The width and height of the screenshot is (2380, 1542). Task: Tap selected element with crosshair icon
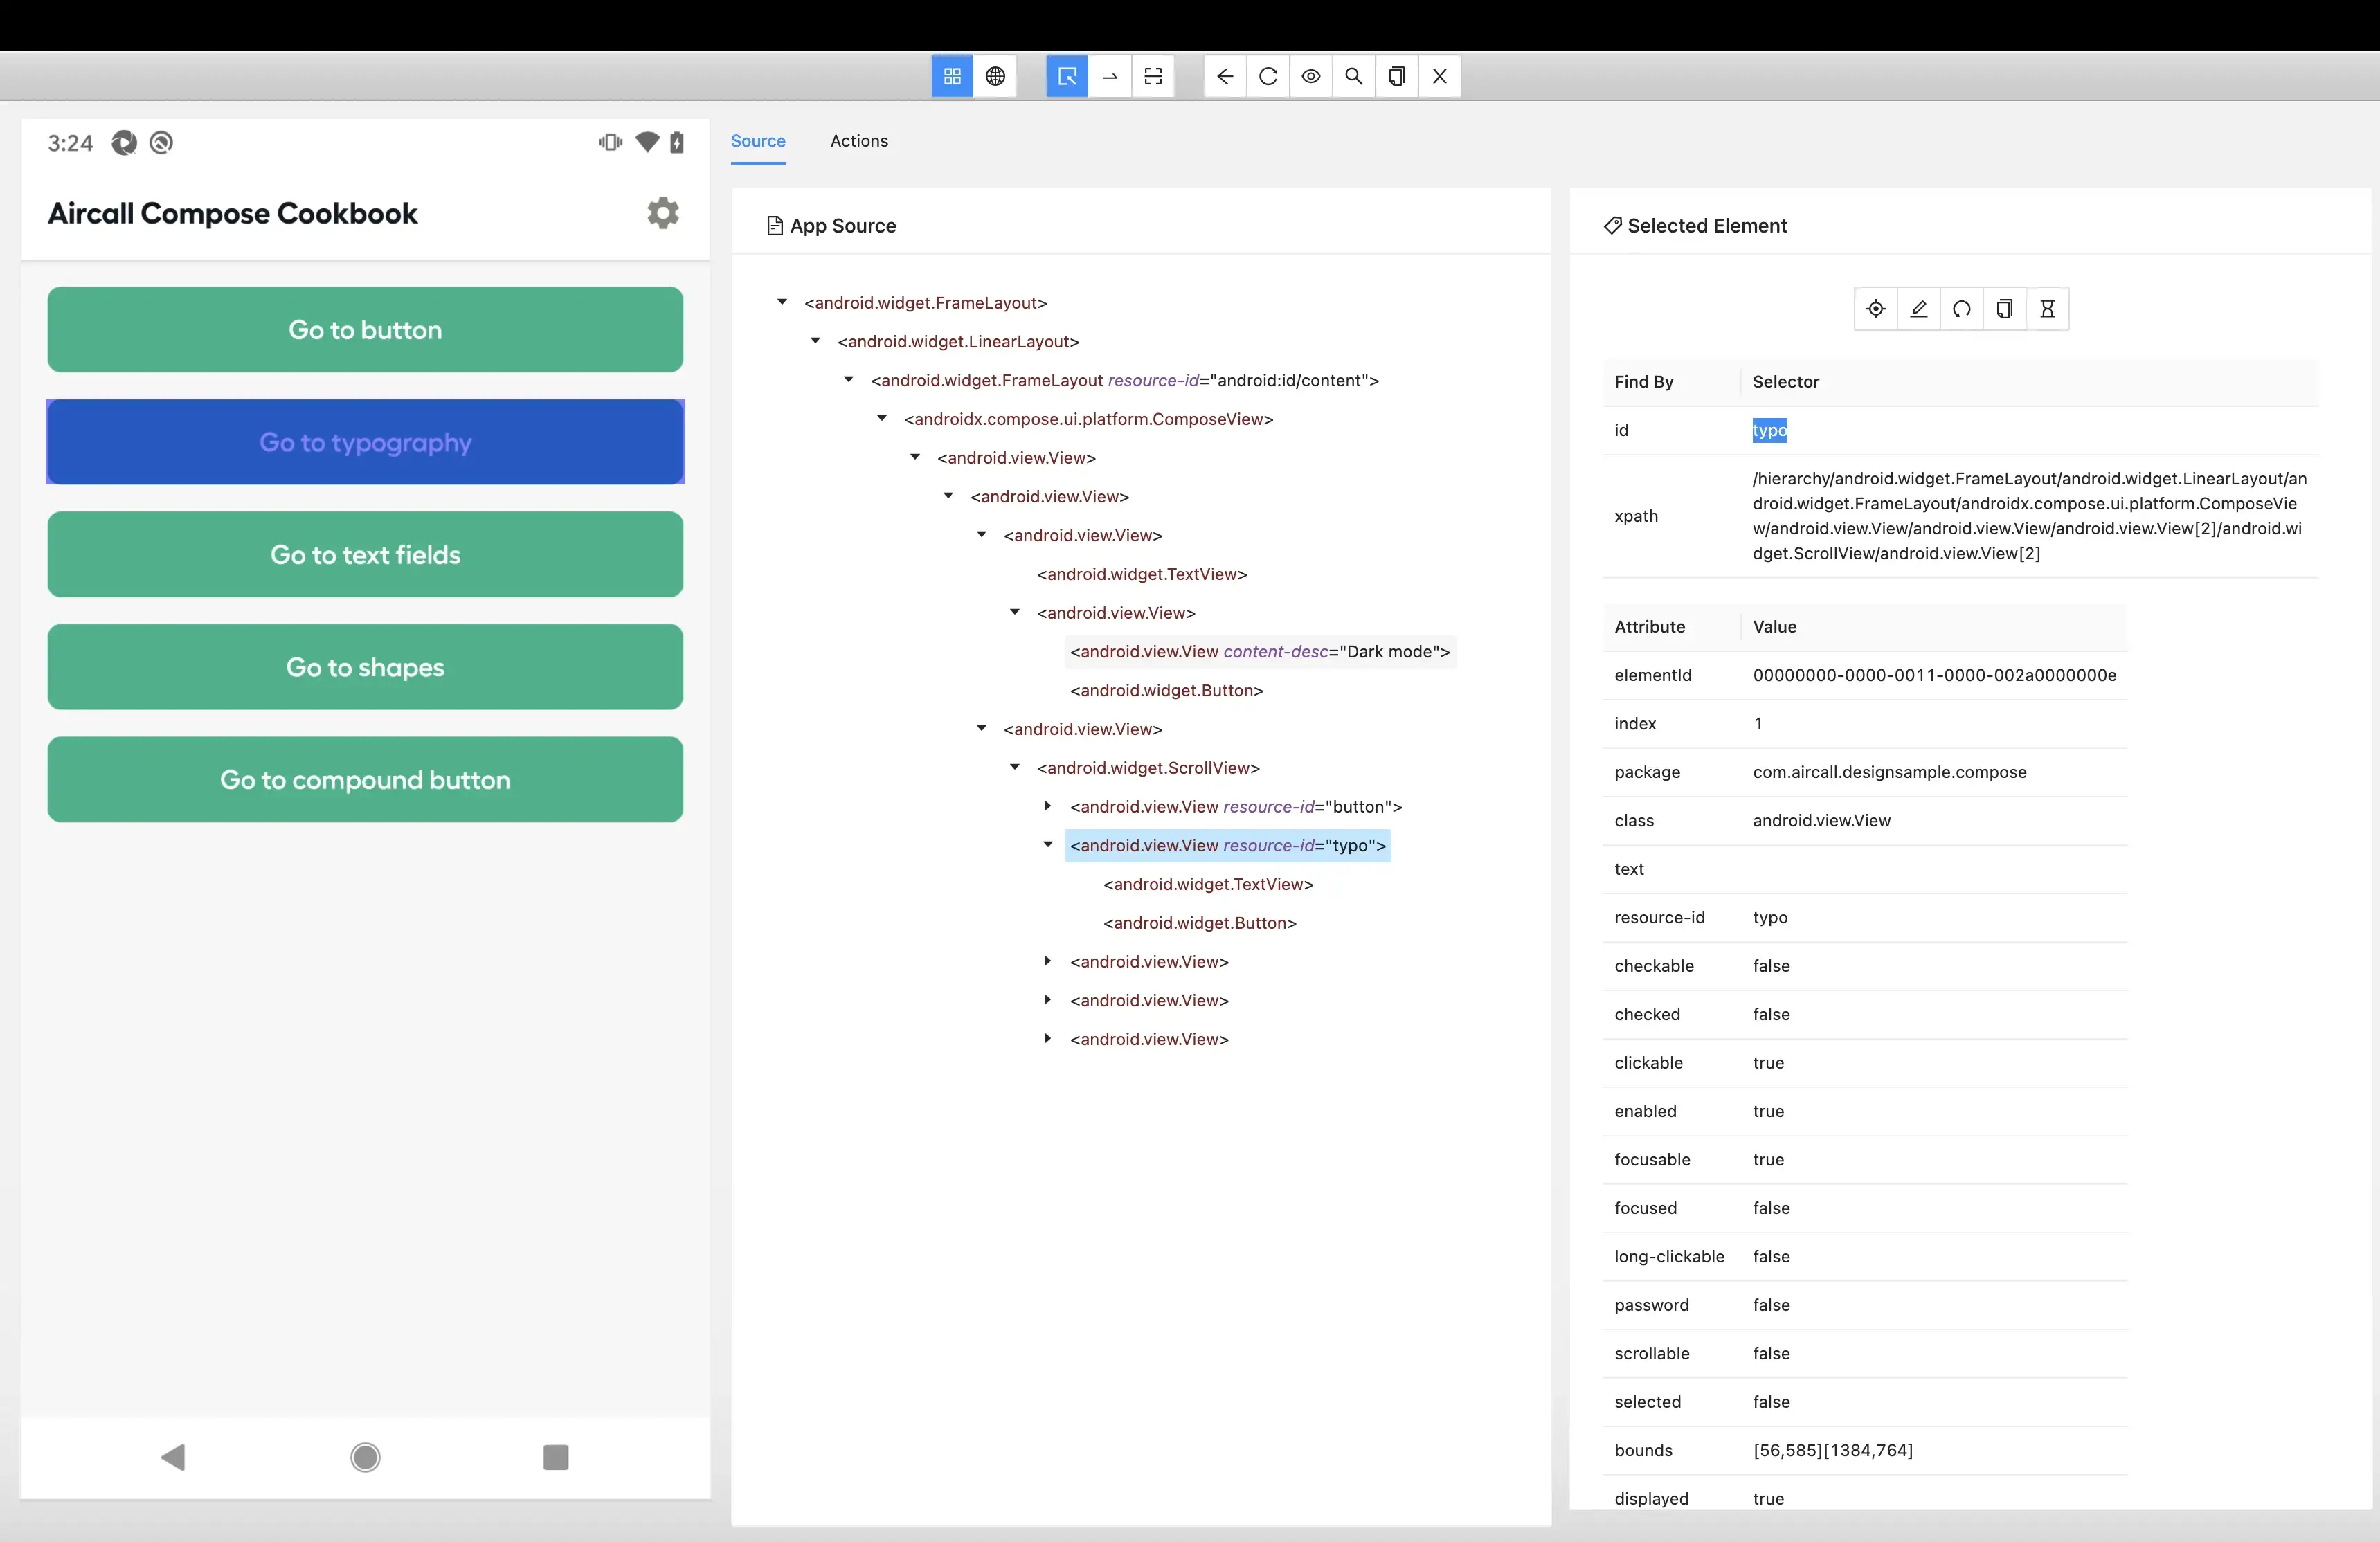click(1876, 309)
